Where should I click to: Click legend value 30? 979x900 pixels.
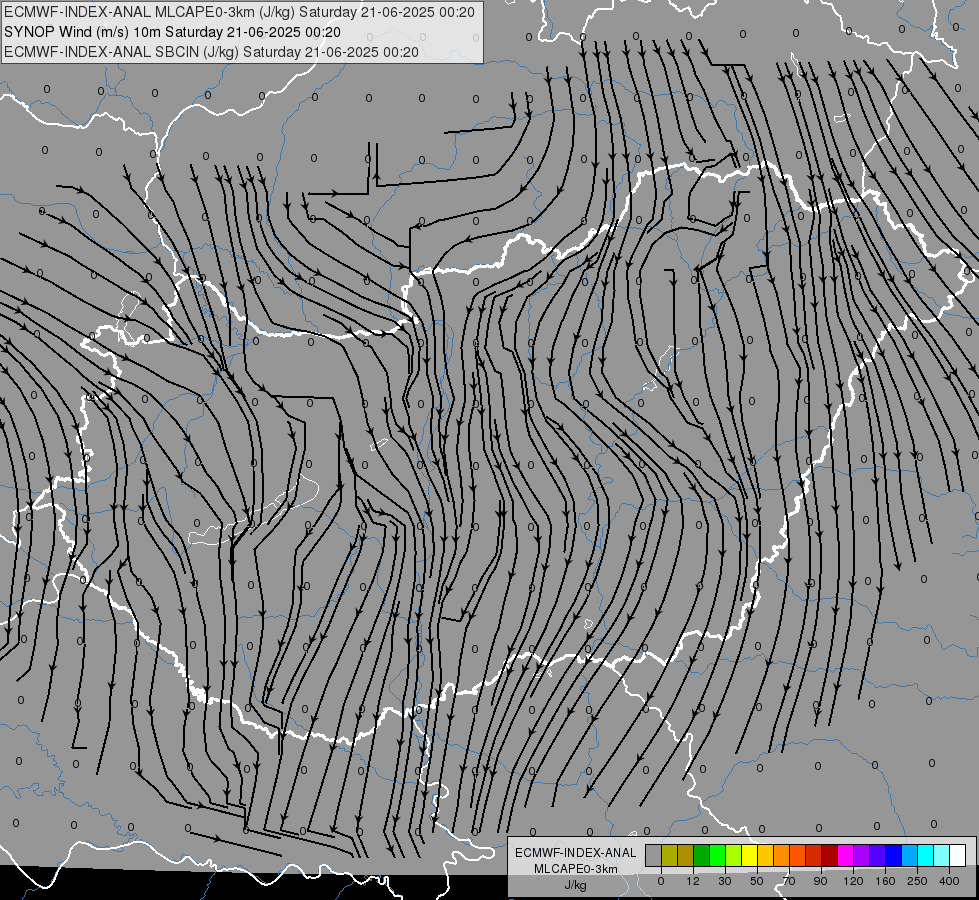(725, 881)
